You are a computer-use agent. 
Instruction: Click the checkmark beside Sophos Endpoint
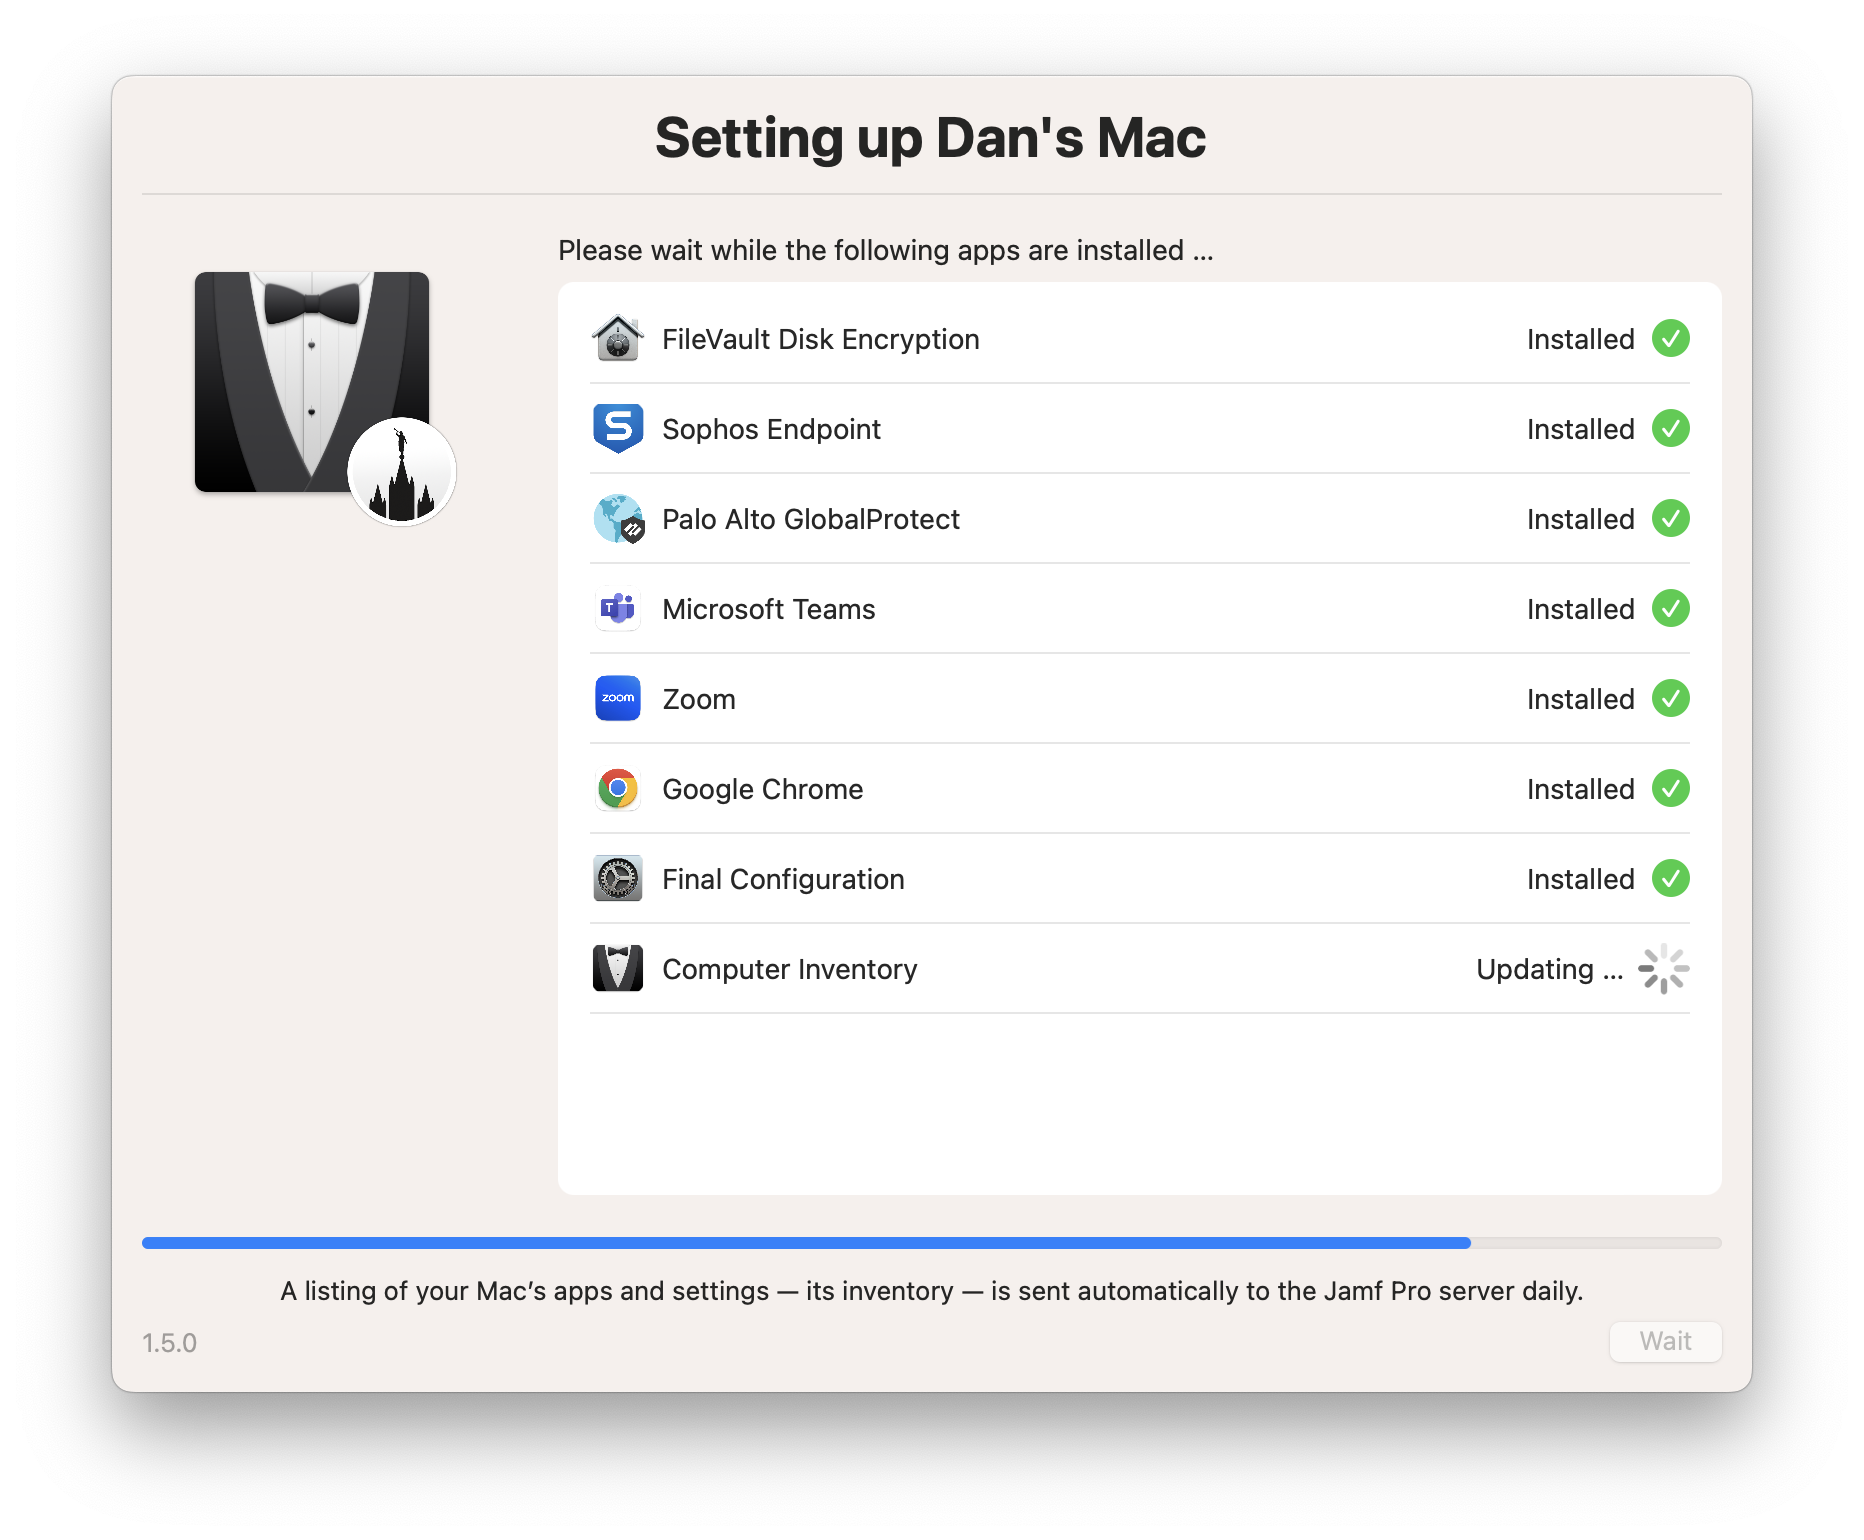pyautogui.click(x=1670, y=429)
